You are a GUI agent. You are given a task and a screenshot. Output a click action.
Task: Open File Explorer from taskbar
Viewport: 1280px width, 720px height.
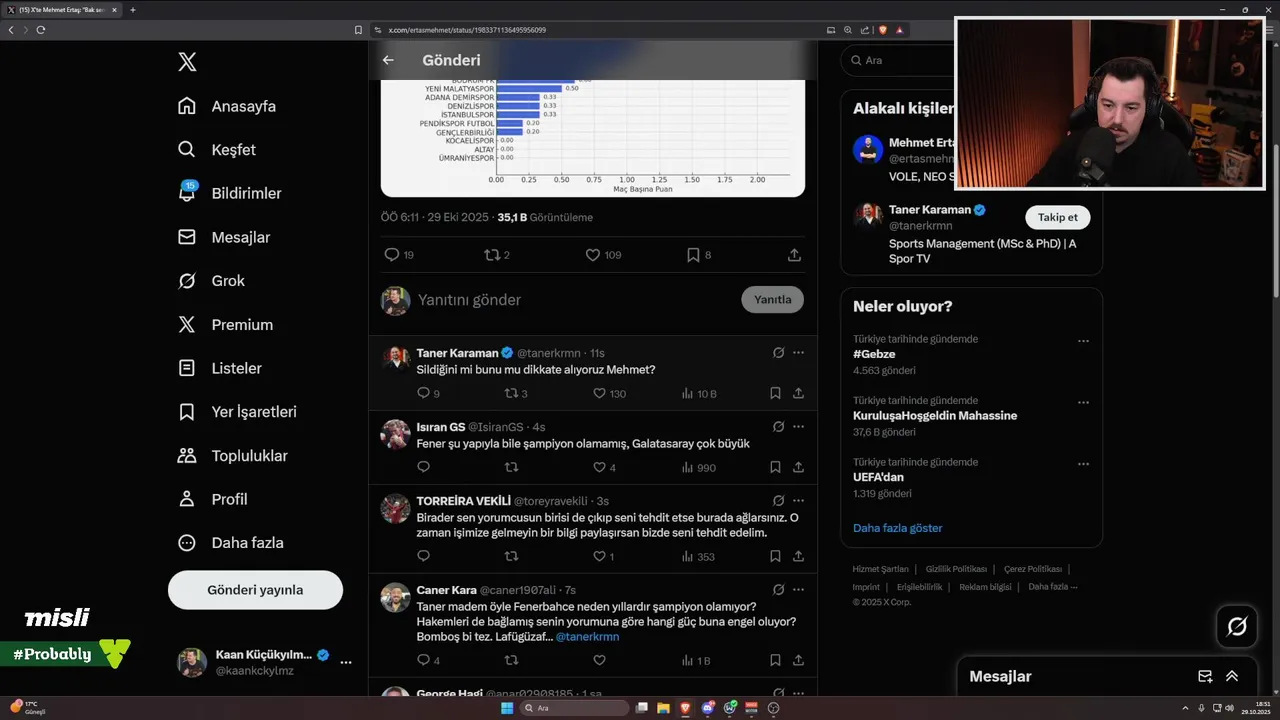(x=664, y=708)
